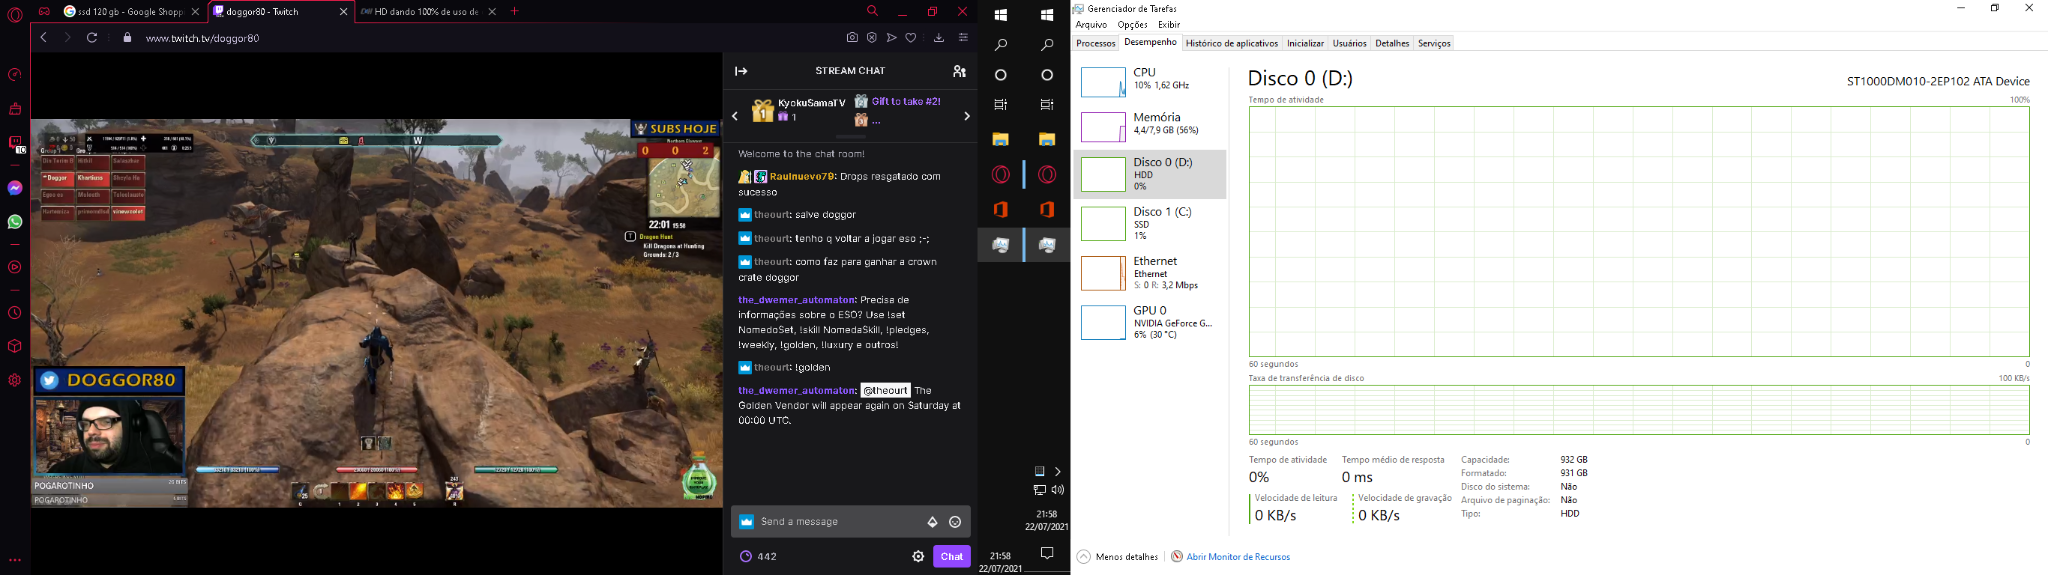Switch to Inicializar tab
Screen dimensions: 2048x575
coord(1305,43)
